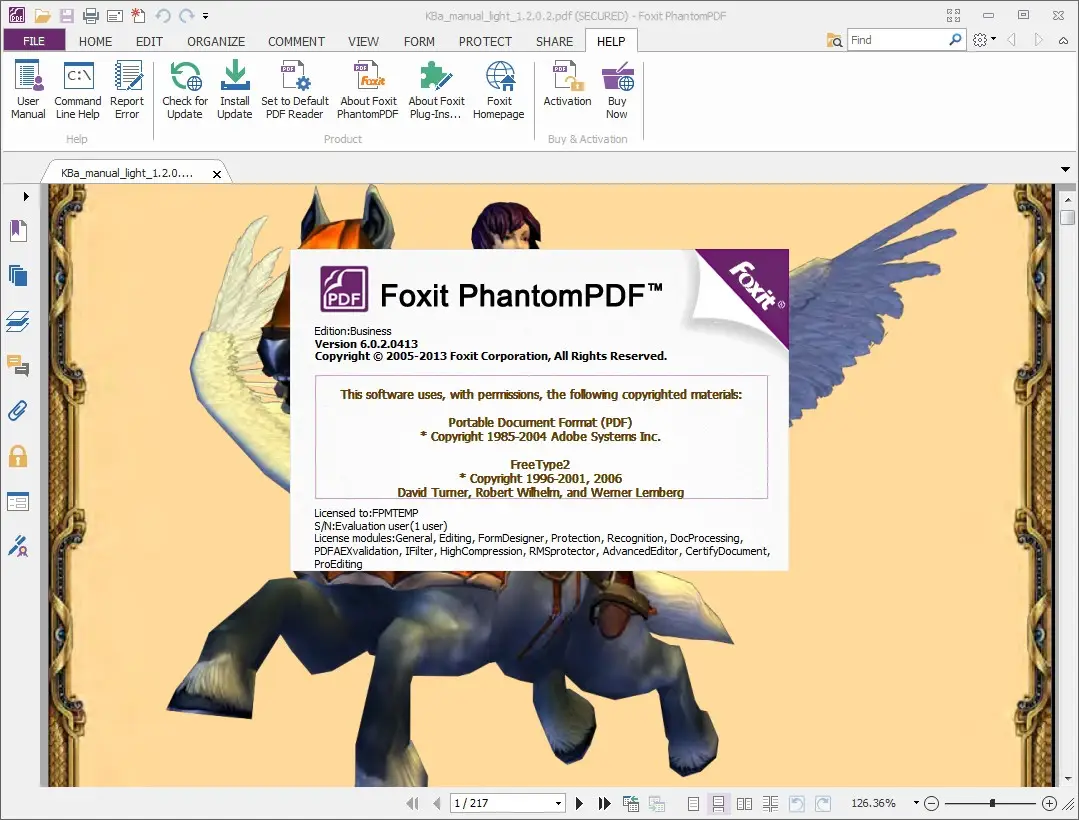Click the Save floppy-disk icon

click(x=66, y=15)
